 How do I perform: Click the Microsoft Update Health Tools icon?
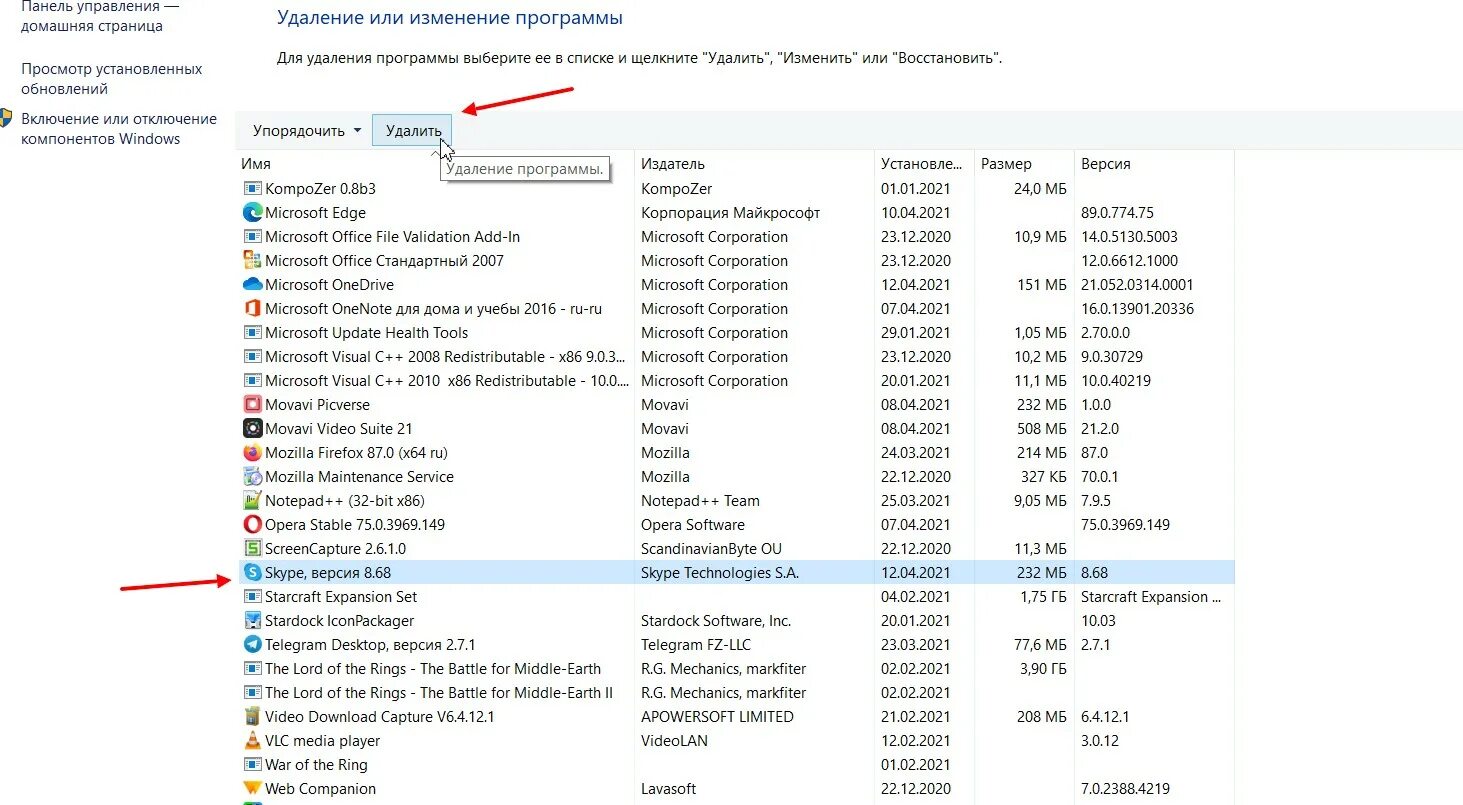tap(252, 332)
